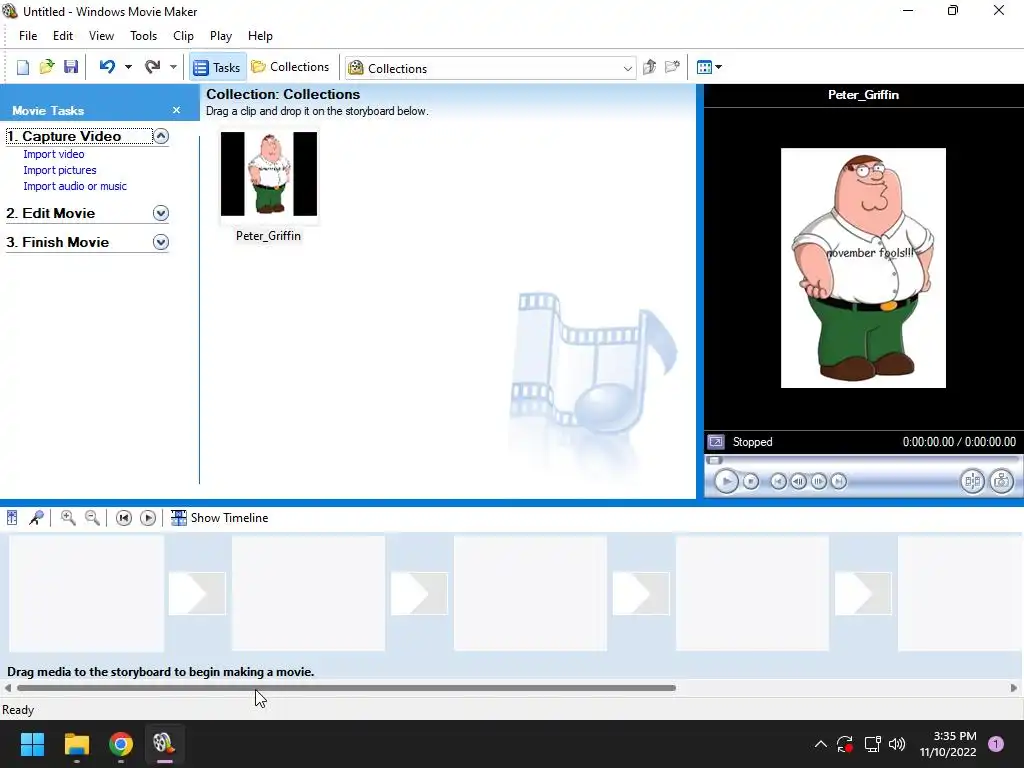Click the storyboard scroll left arrow
The height and width of the screenshot is (768, 1024).
[x=8, y=688]
